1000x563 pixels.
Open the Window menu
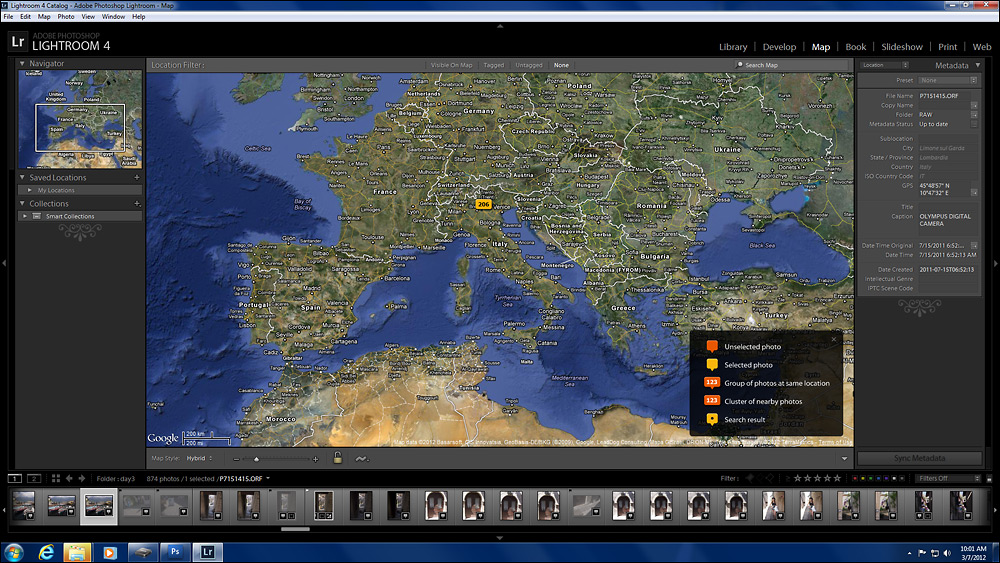coord(113,17)
